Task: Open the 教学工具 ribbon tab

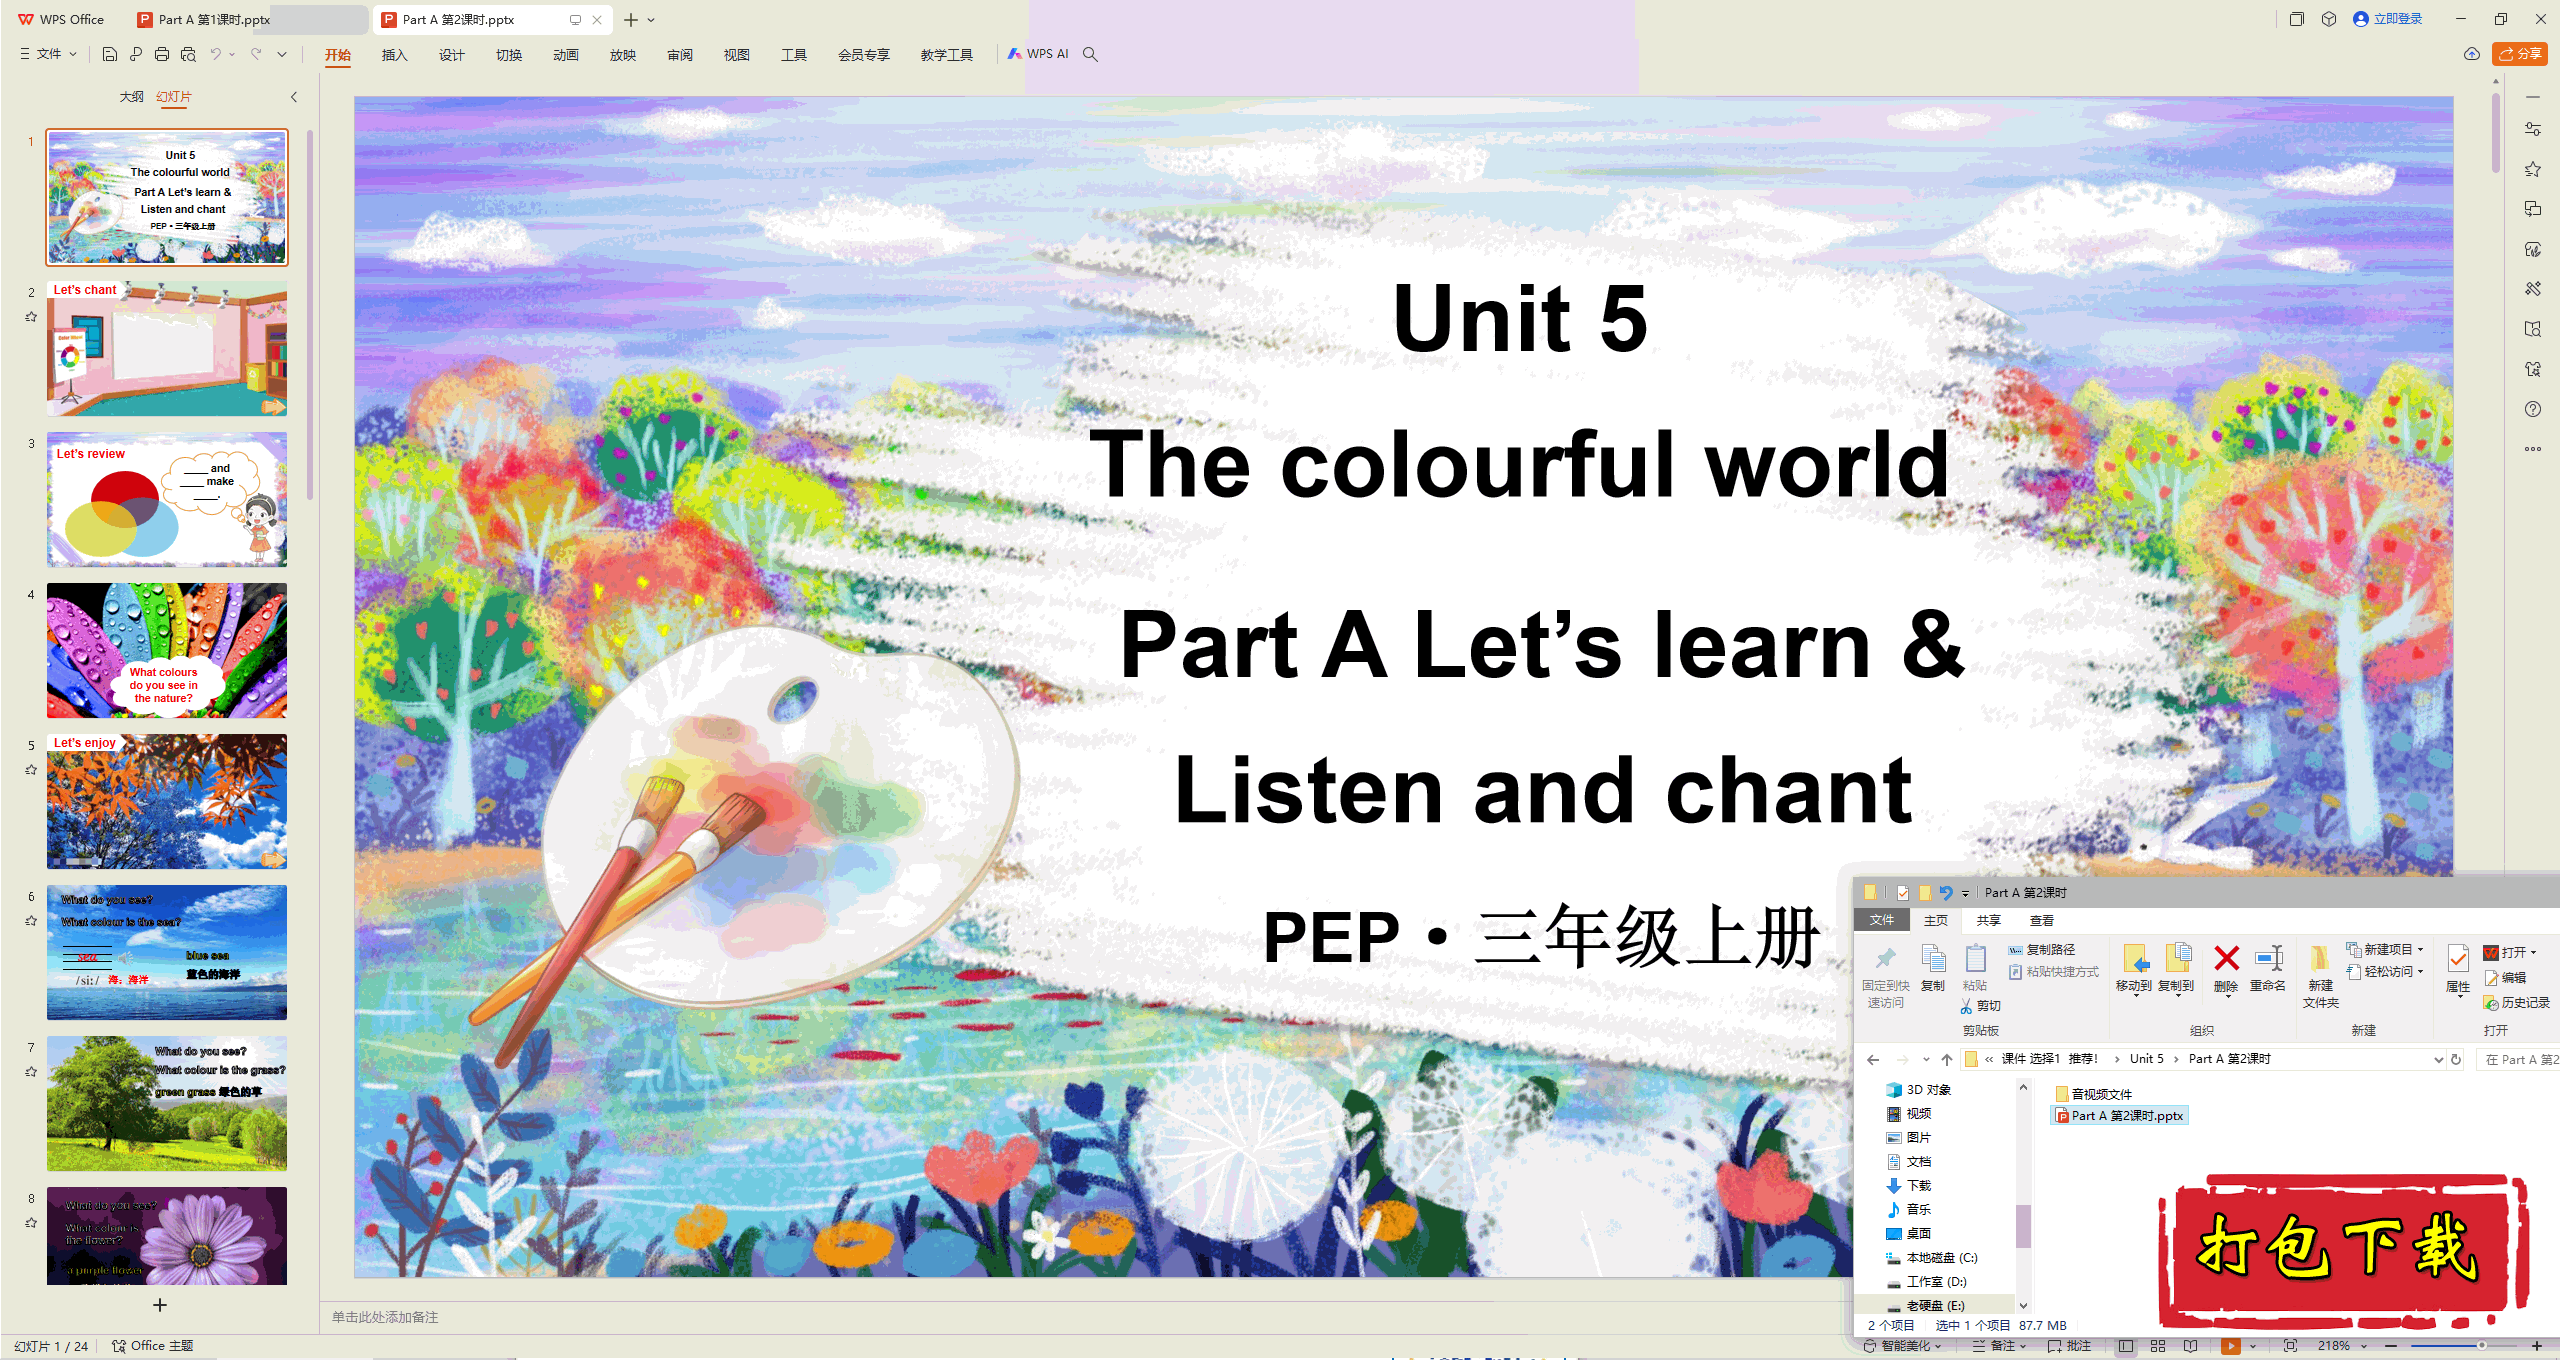Action: [947, 55]
